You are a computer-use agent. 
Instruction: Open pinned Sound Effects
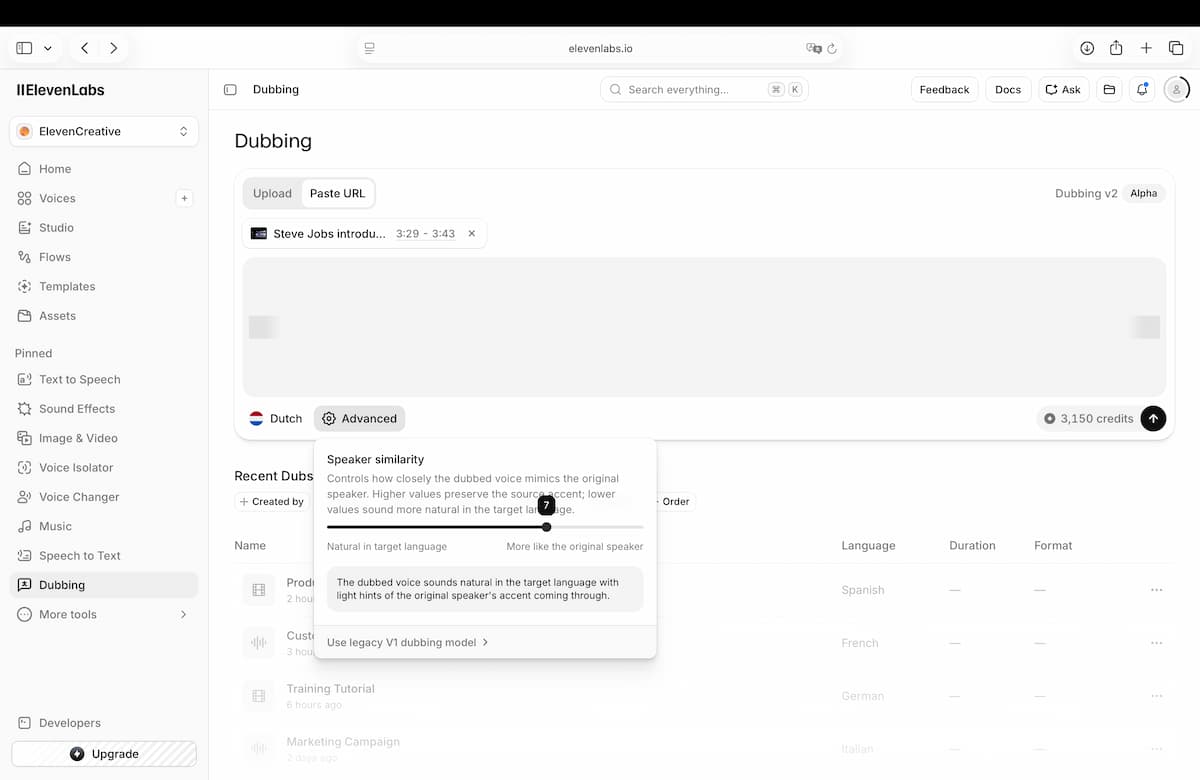pos(104,409)
